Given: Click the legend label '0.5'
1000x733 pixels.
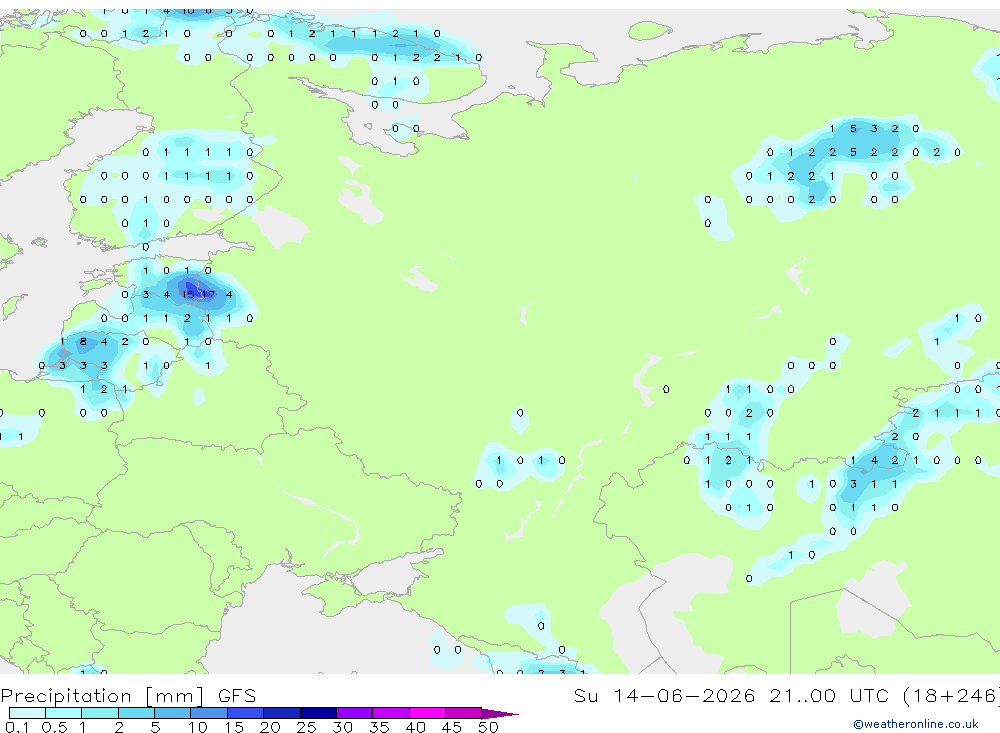Looking at the screenshot, I should point(54,727).
